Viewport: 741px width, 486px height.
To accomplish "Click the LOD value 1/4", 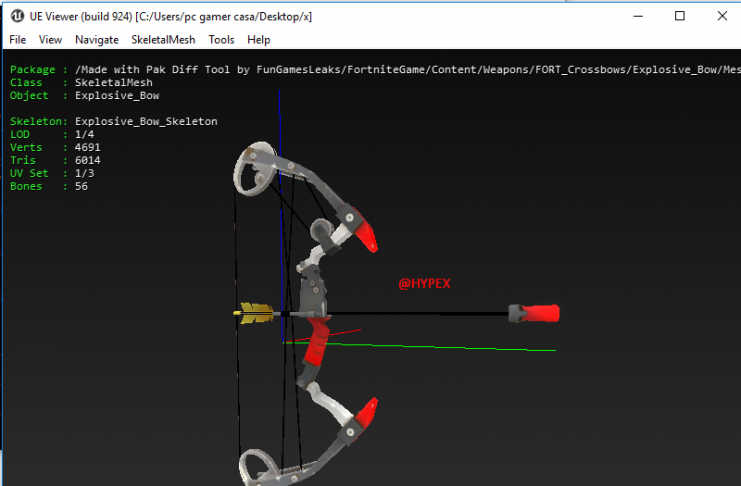I will pyautogui.click(x=84, y=134).
